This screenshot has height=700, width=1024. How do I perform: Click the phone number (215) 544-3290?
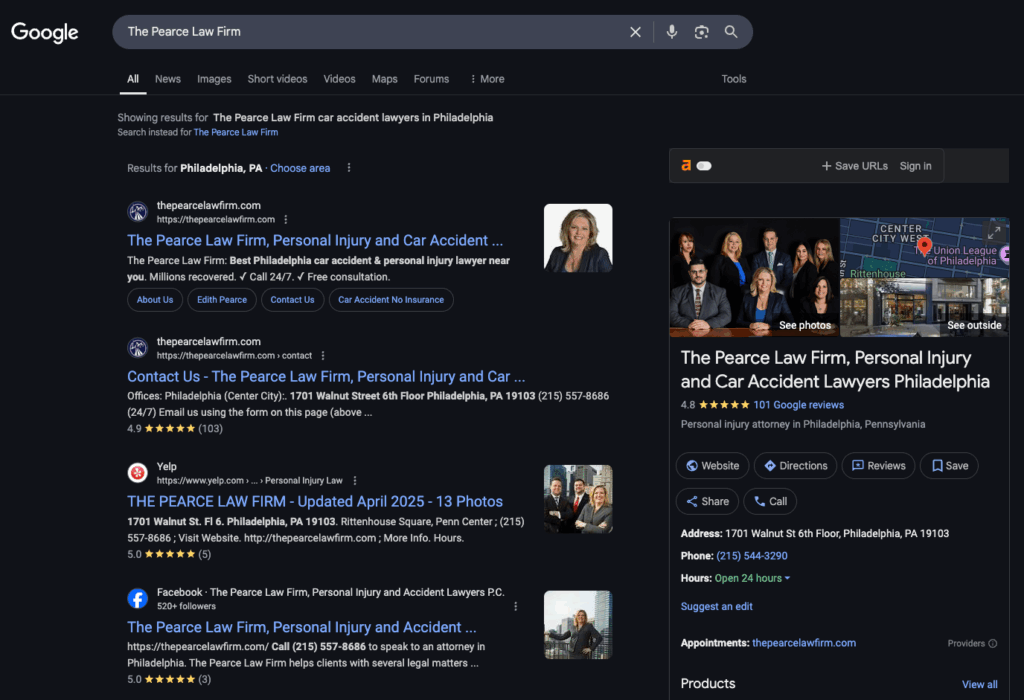point(752,556)
